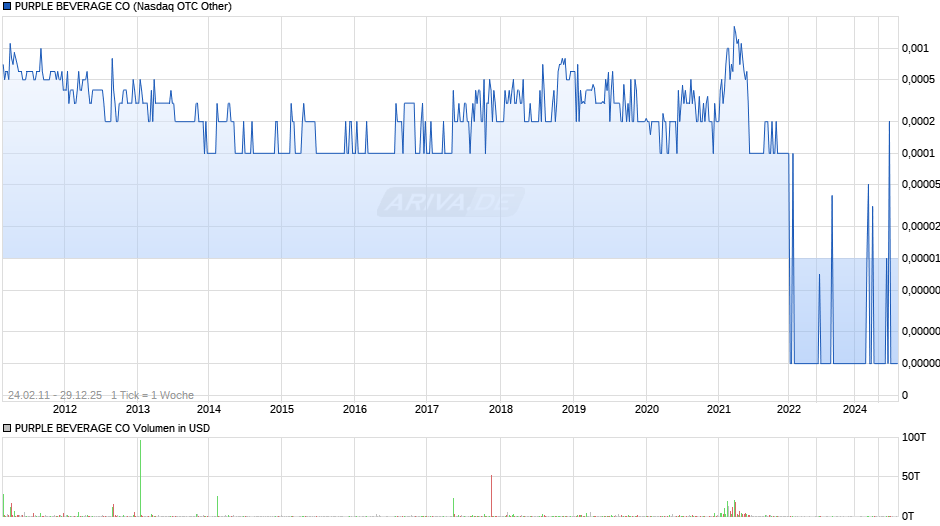Click the 0,001 price axis value
The image size is (940, 526).
(x=915, y=49)
